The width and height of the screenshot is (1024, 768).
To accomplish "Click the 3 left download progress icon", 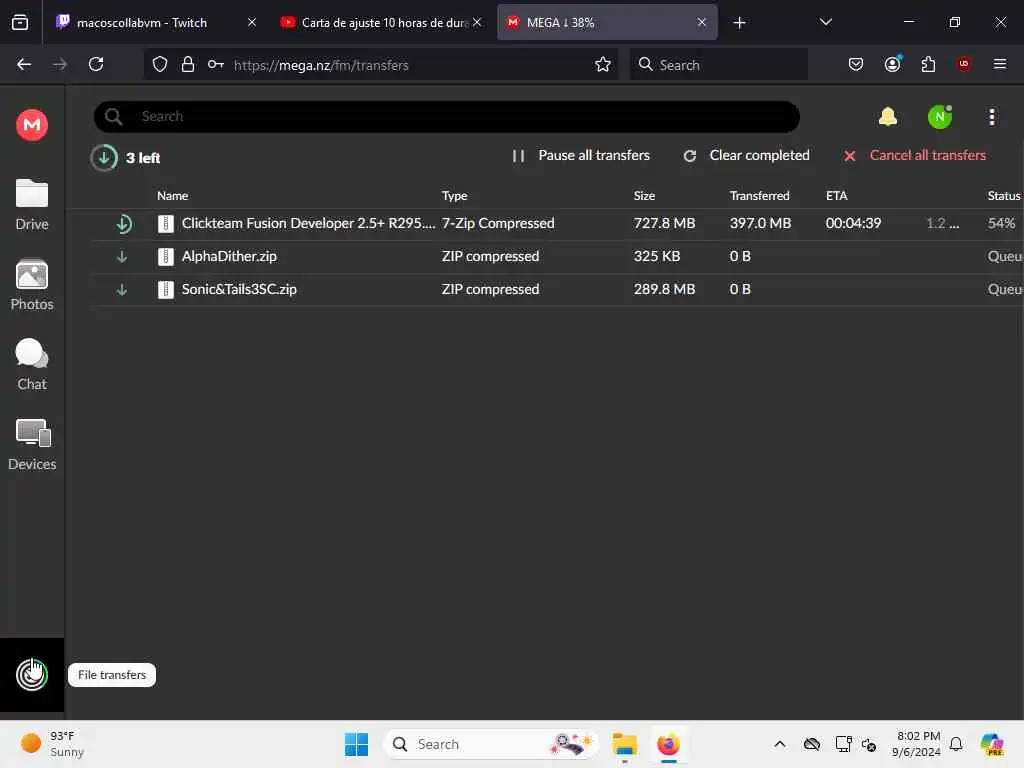I will [x=104, y=157].
